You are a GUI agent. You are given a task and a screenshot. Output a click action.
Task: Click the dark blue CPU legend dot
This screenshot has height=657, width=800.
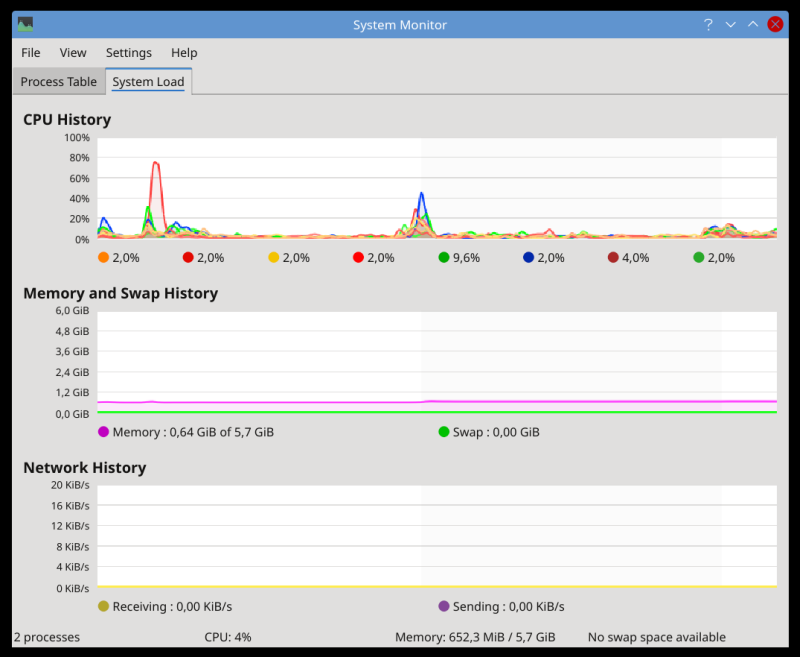pos(528,258)
